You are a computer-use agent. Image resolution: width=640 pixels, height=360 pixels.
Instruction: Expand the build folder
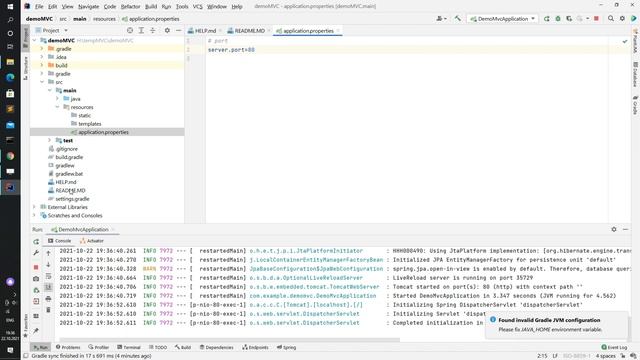point(42,65)
